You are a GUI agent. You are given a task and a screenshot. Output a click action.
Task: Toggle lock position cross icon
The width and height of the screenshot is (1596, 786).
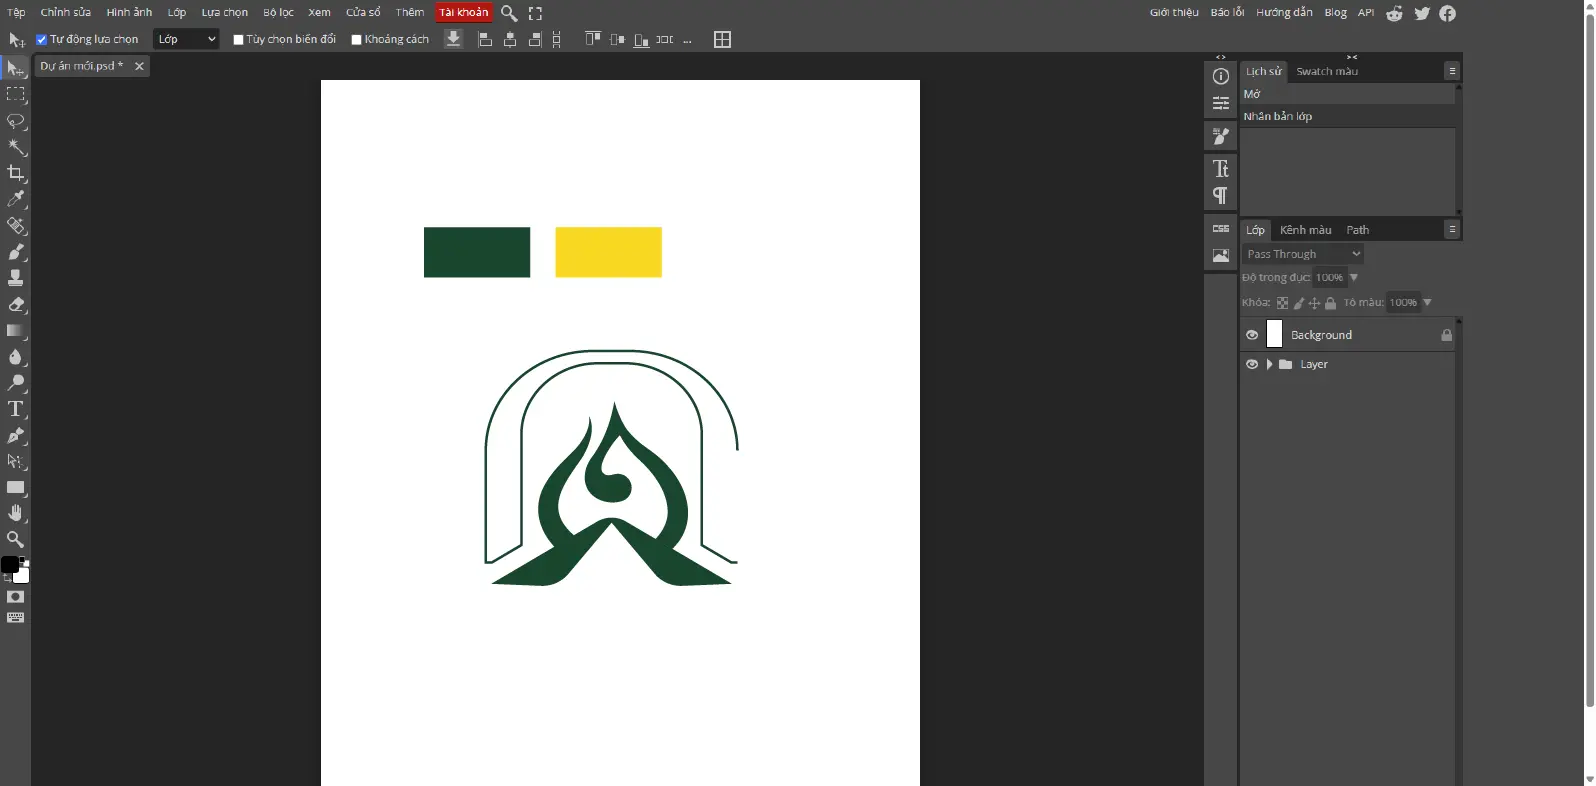[x=1314, y=303]
